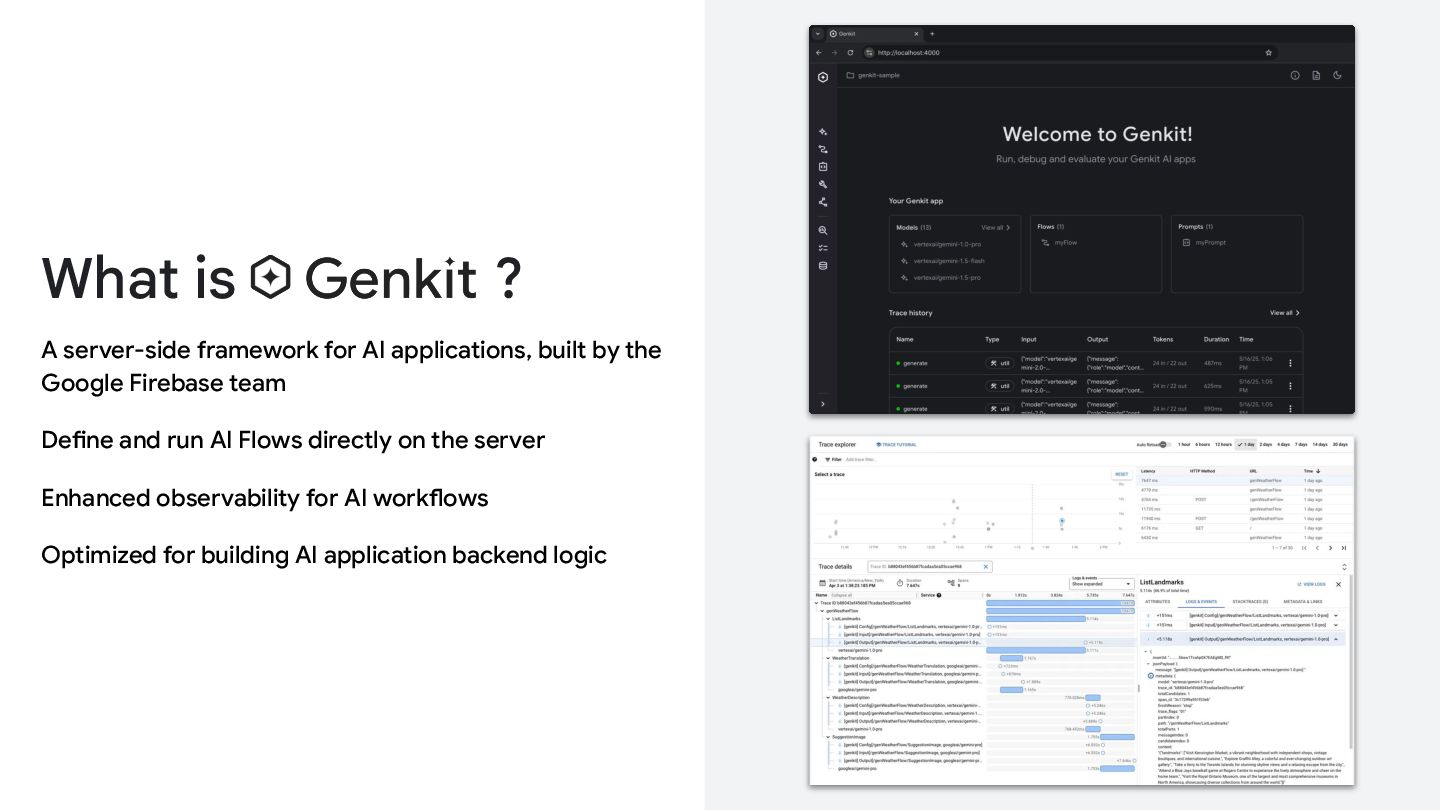Select the 7 days time range
The height and width of the screenshot is (810, 1440).
pyautogui.click(x=1301, y=444)
